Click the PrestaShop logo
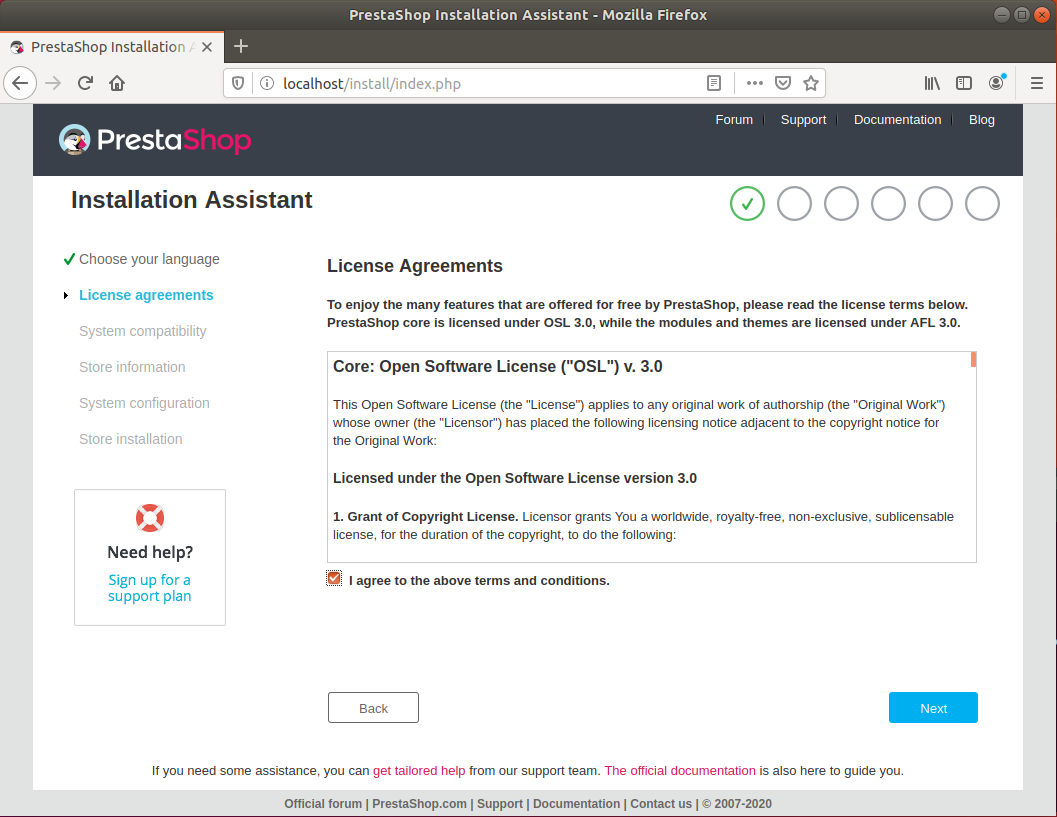Screen dimensions: 1057x817 point(154,140)
